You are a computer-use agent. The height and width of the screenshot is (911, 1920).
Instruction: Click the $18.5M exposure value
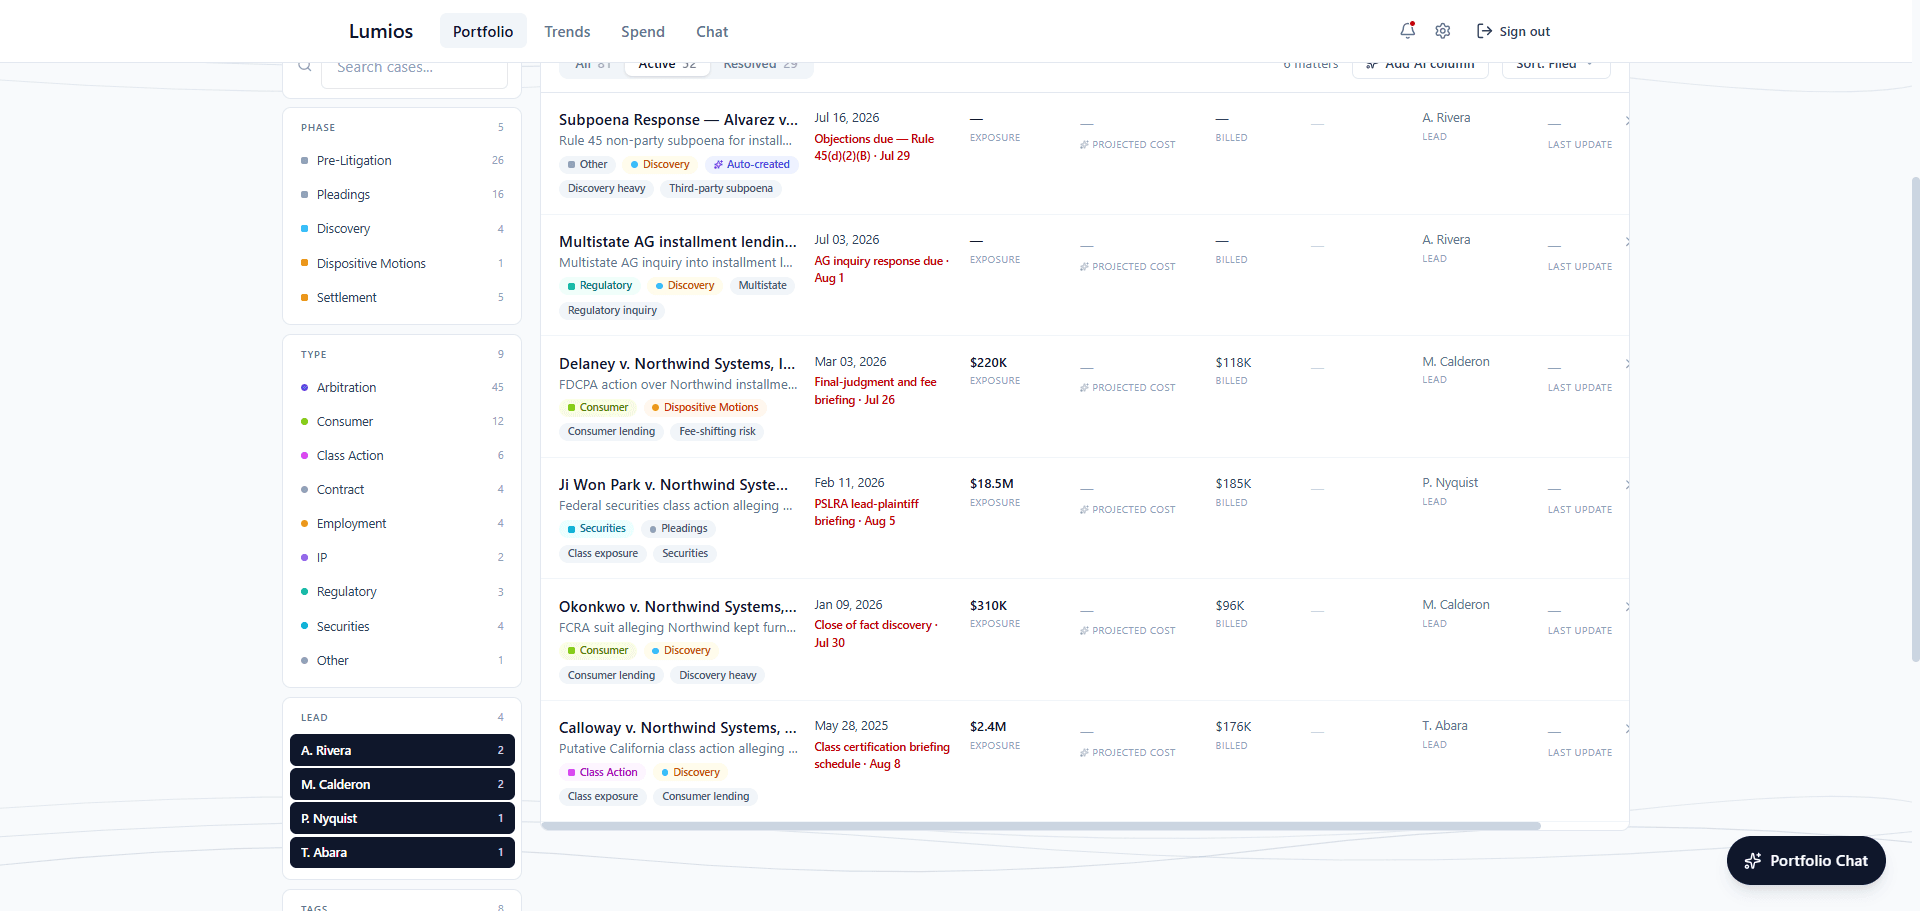(992, 484)
